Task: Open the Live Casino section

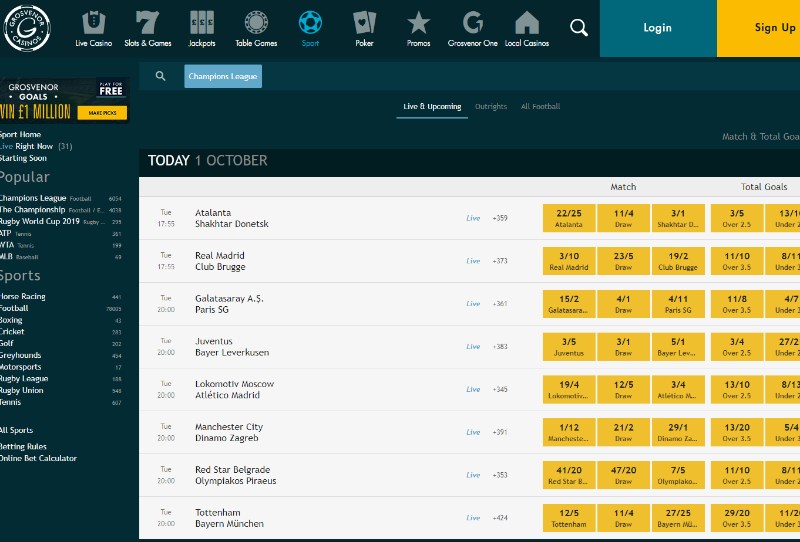Action: click(93, 30)
